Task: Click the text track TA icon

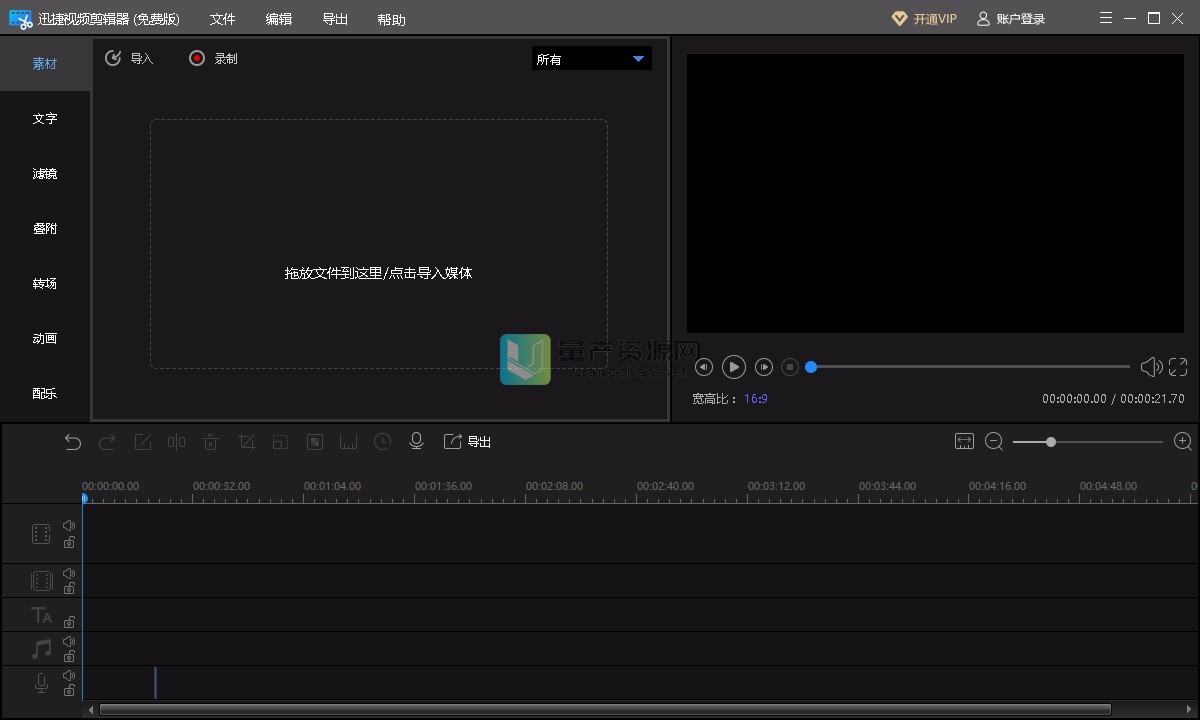Action: [41, 615]
